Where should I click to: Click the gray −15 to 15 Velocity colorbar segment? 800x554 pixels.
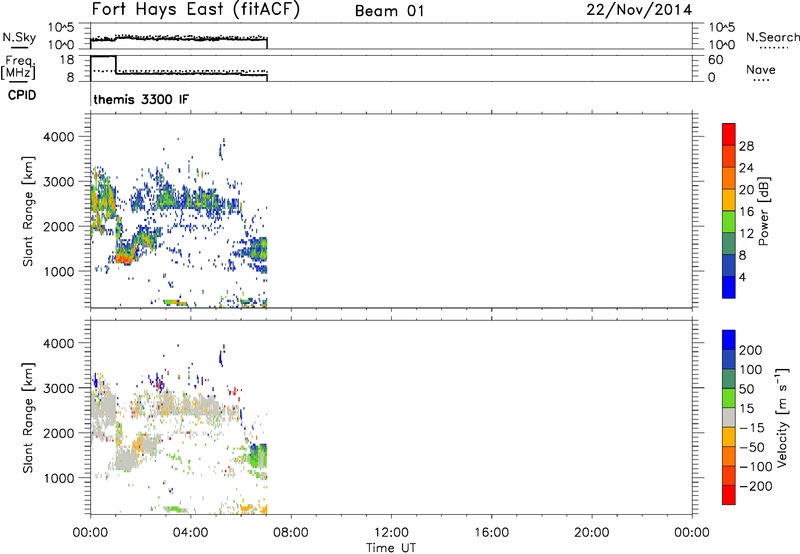[729, 417]
